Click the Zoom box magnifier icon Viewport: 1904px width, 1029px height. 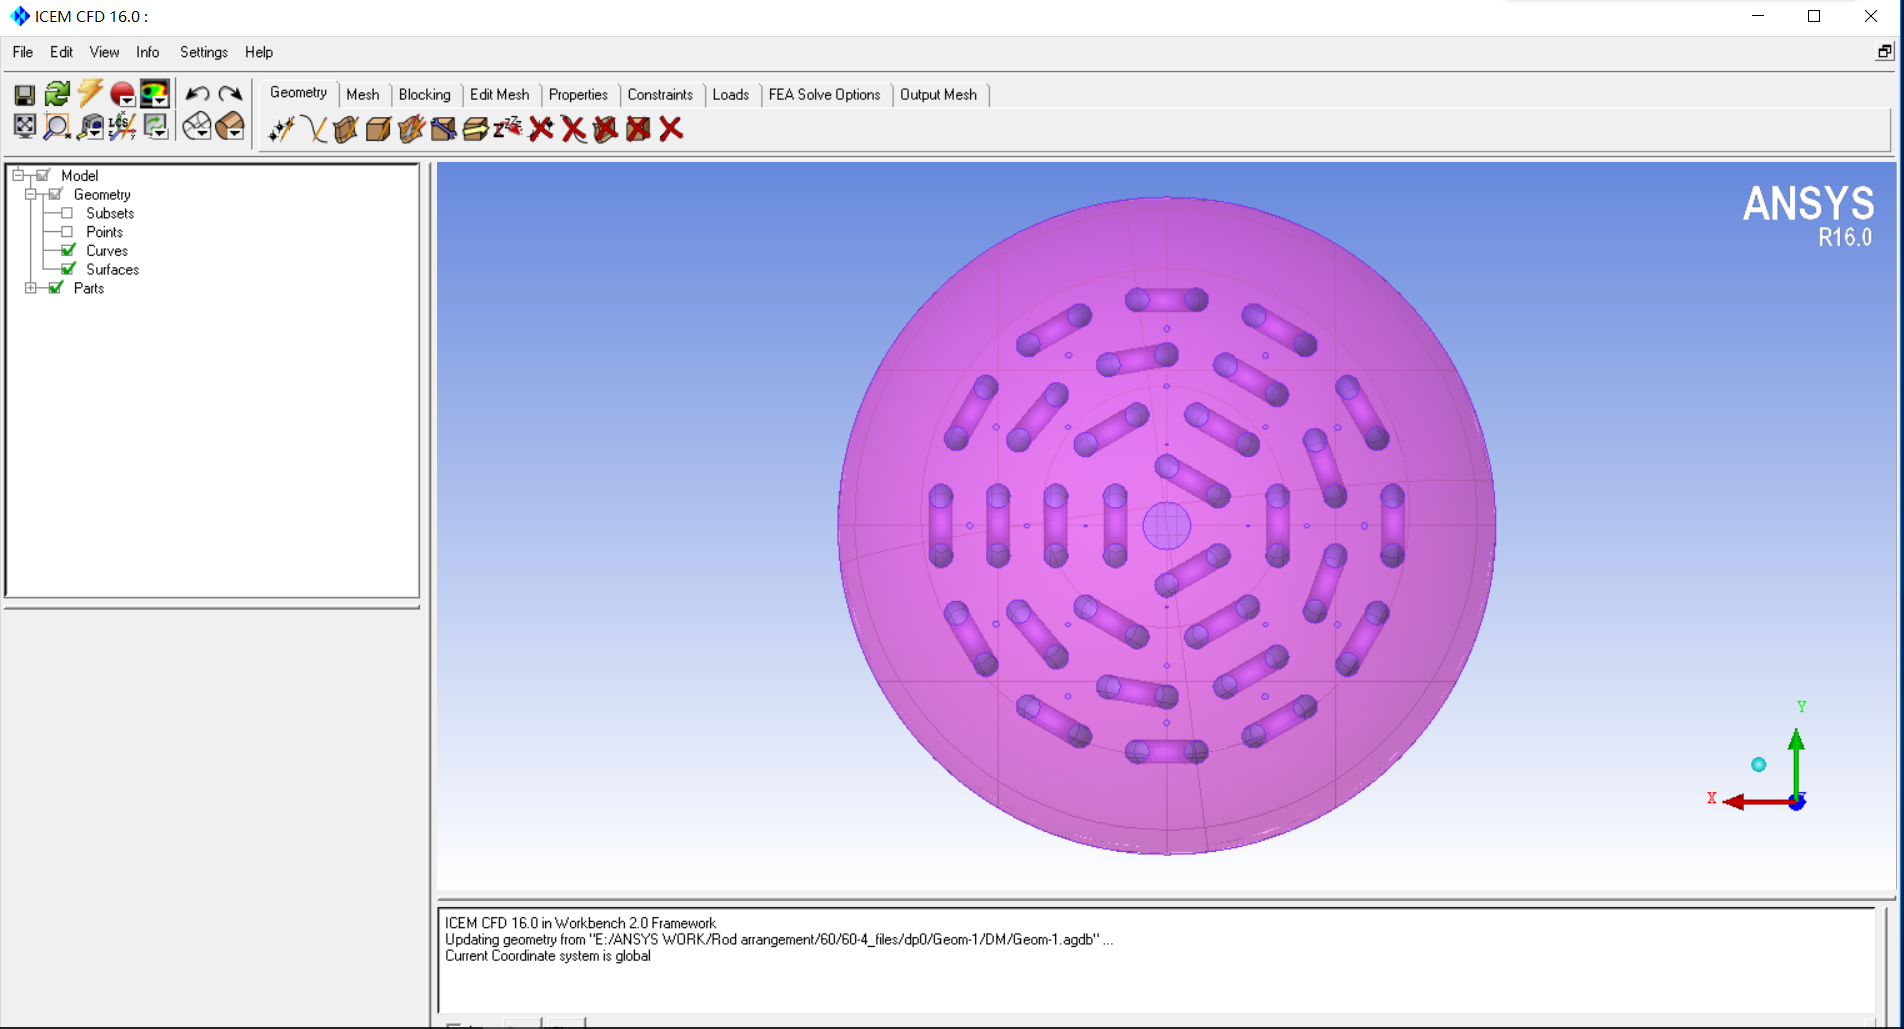[x=57, y=126]
